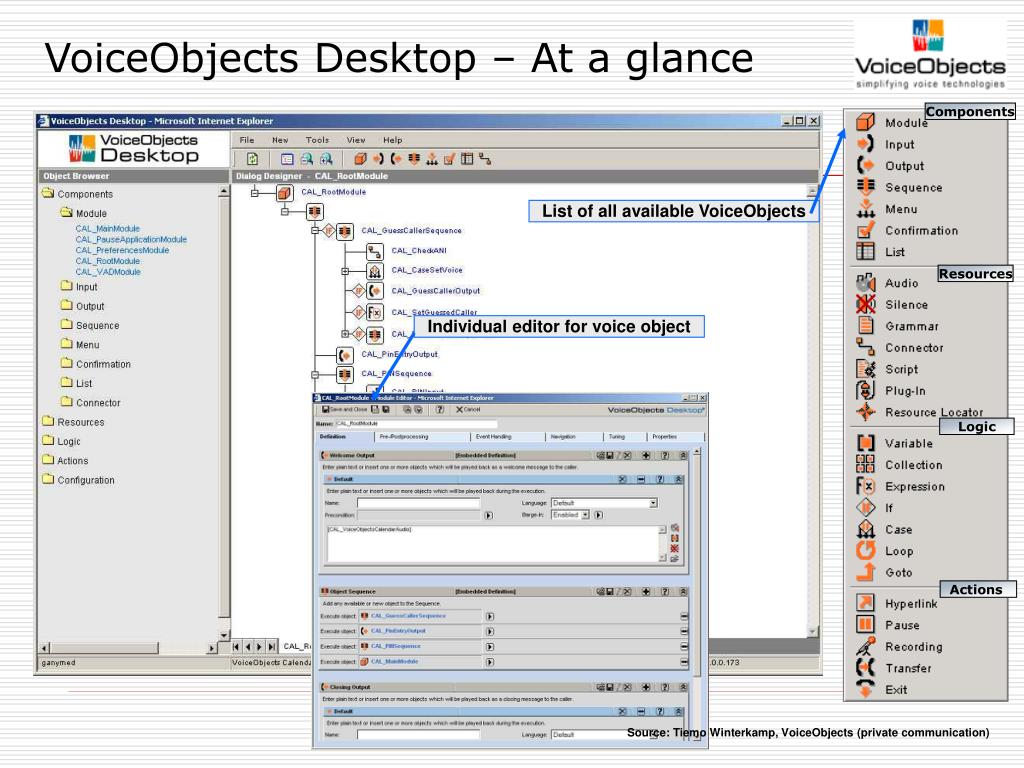Click the expression icon beside CAL_SetGuessedCaller

[x=374, y=313]
